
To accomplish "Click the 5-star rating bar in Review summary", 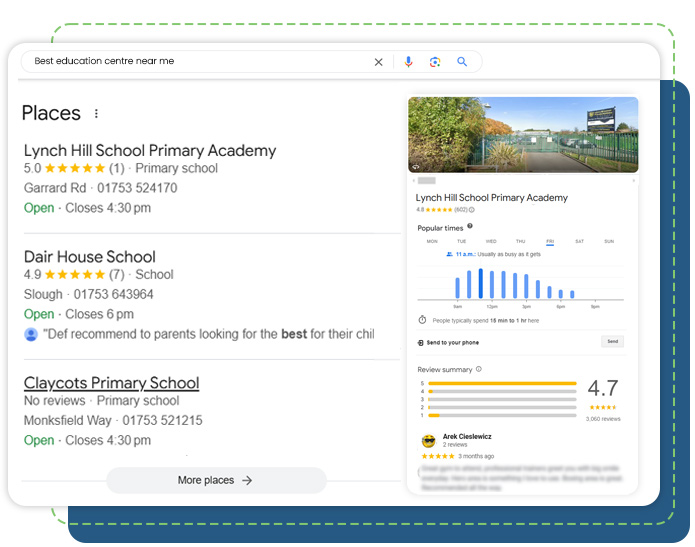I will pos(502,383).
